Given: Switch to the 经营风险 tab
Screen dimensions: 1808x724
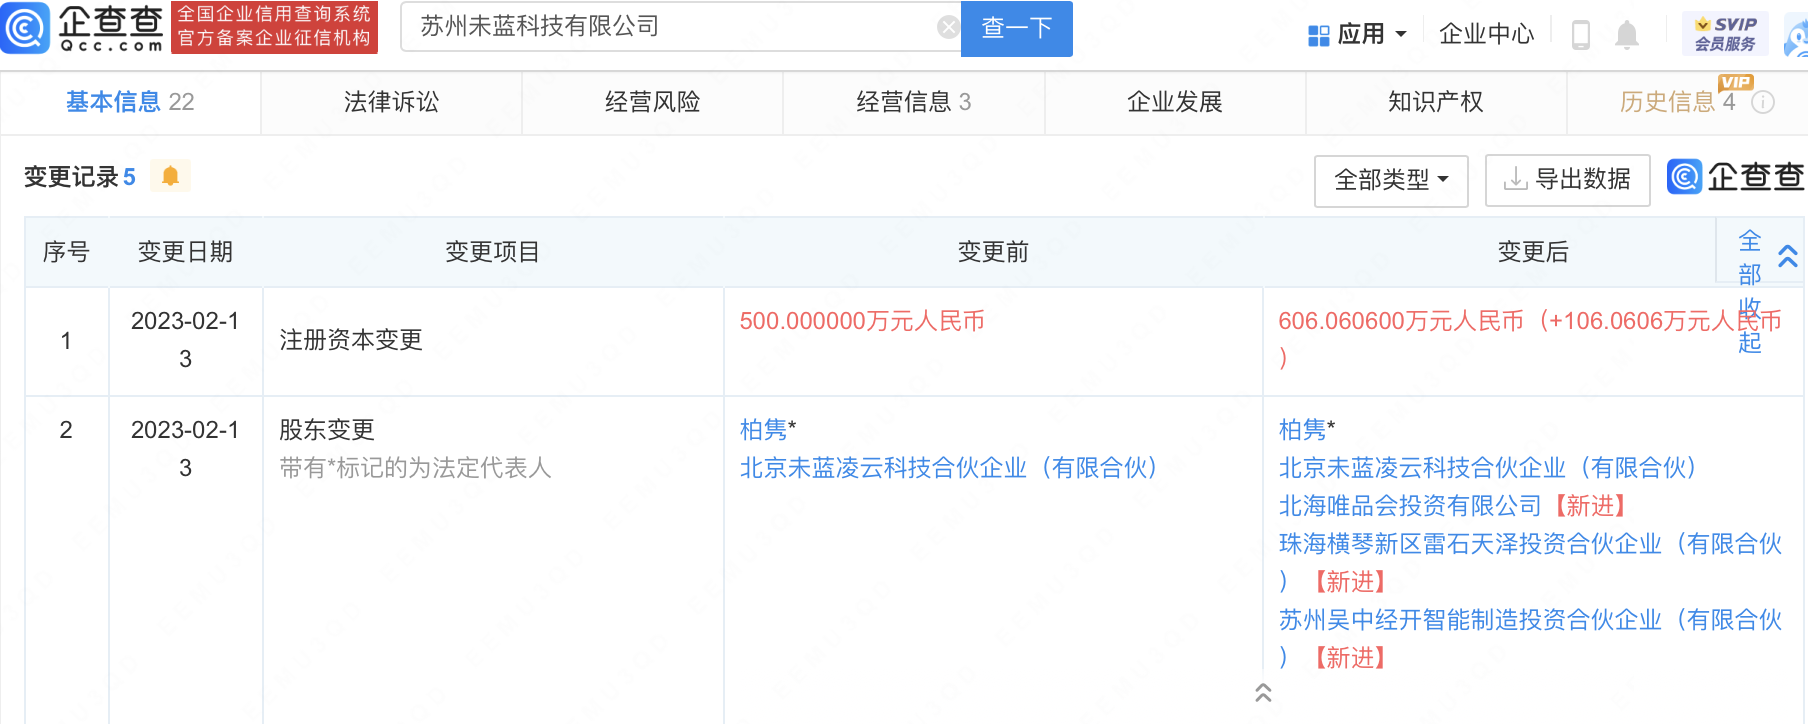Looking at the screenshot, I should (652, 102).
